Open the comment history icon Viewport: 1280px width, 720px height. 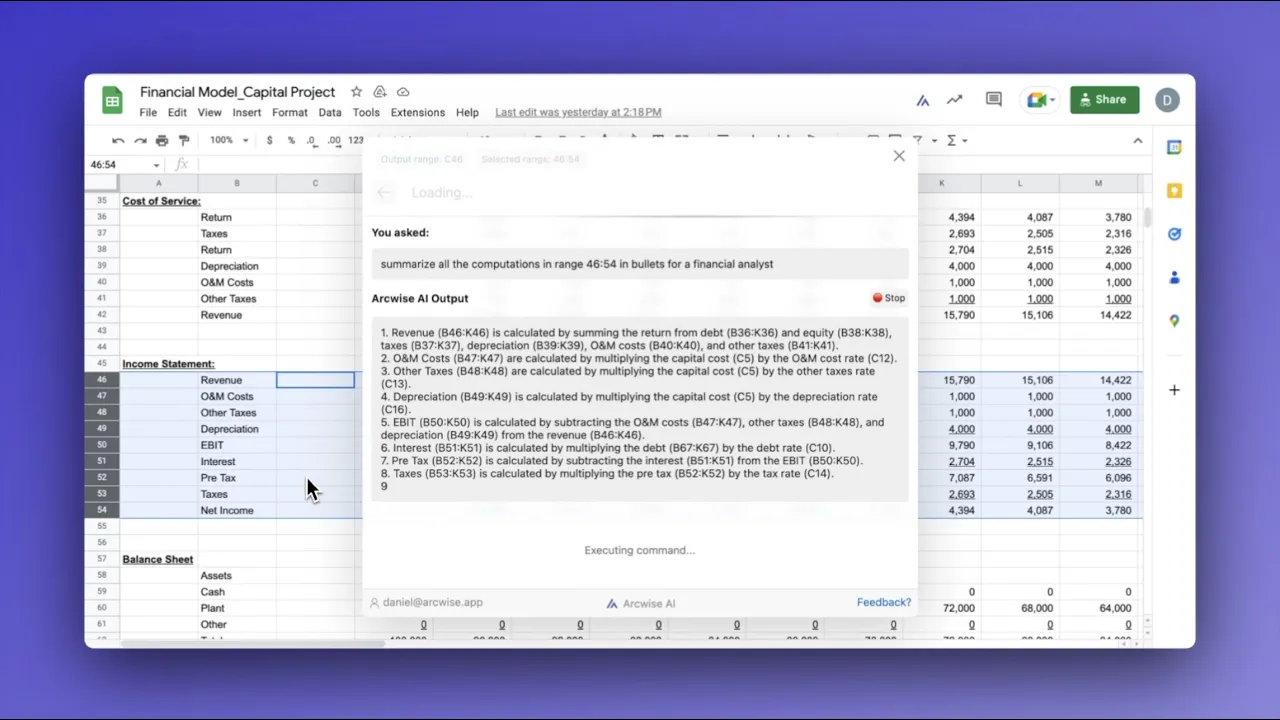(x=994, y=99)
